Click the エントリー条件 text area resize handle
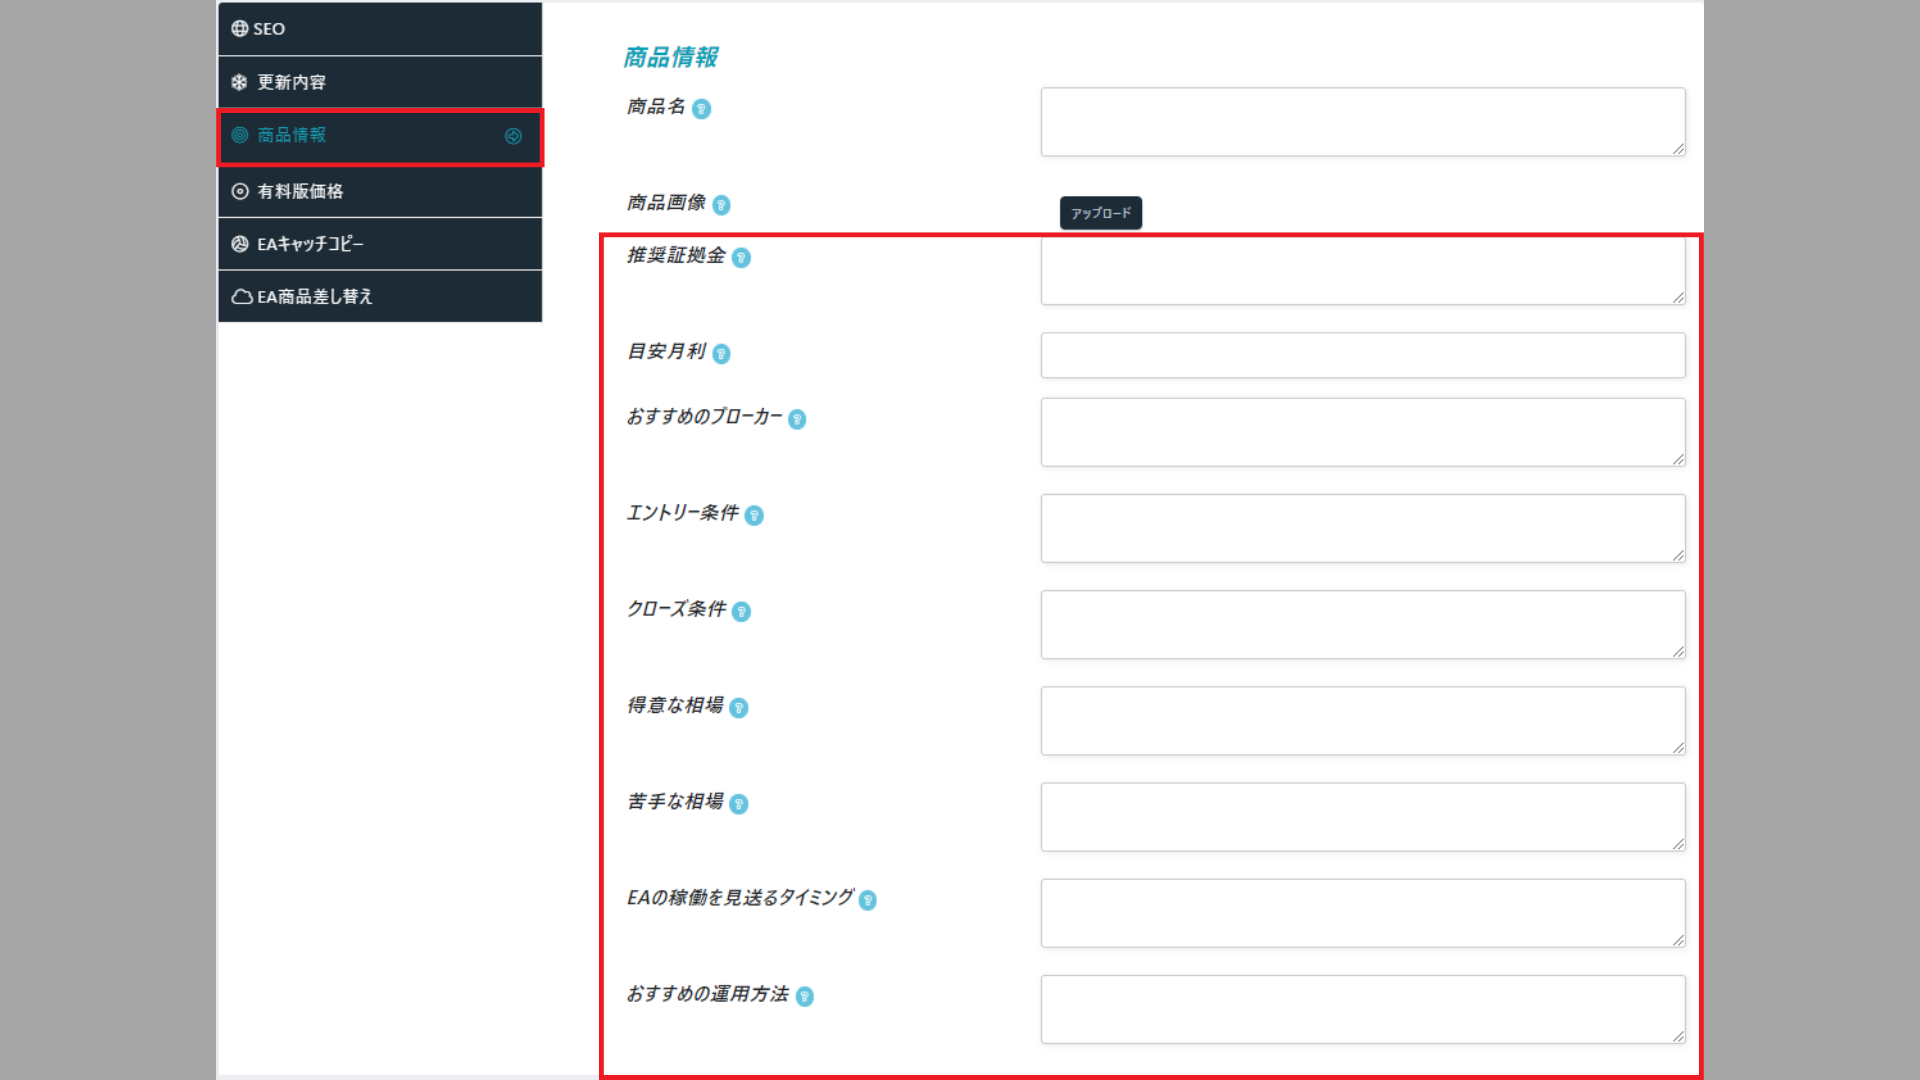 coord(1678,554)
